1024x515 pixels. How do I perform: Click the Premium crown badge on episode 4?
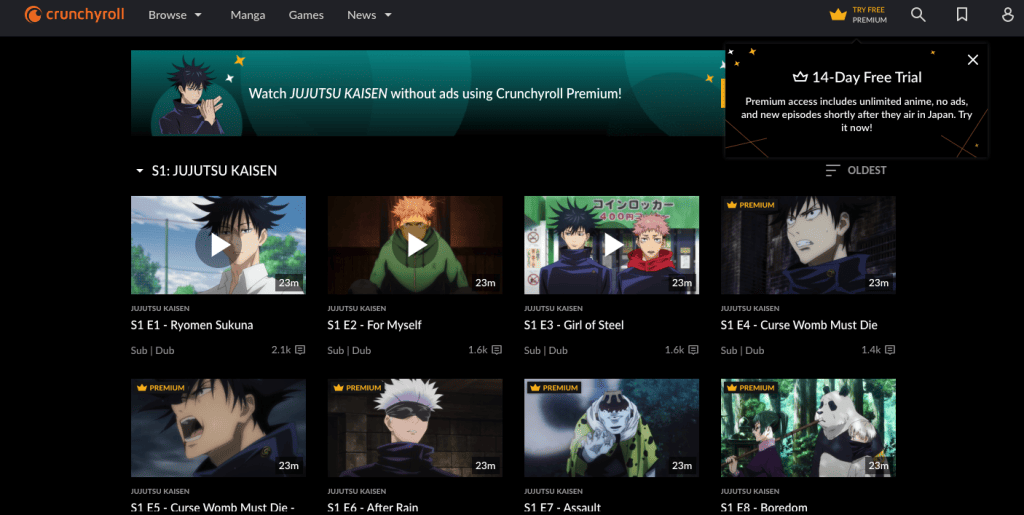(x=750, y=205)
